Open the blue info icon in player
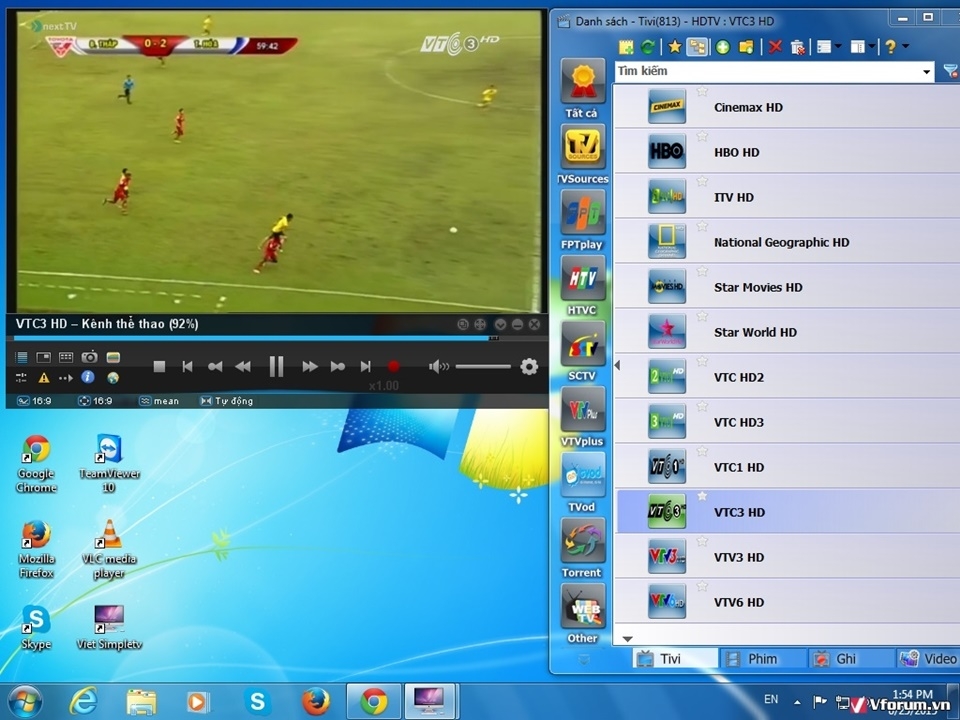Viewport: 960px width, 720px height. click(x=88, y=377)
